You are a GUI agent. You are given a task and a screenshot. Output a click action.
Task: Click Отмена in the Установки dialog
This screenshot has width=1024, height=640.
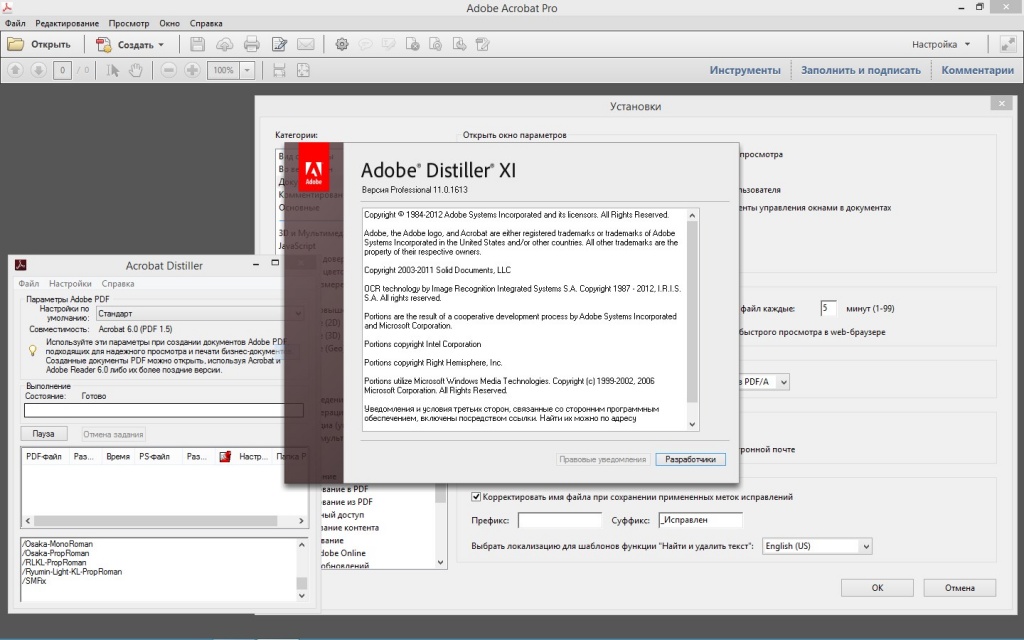click(x=959, y=588)
